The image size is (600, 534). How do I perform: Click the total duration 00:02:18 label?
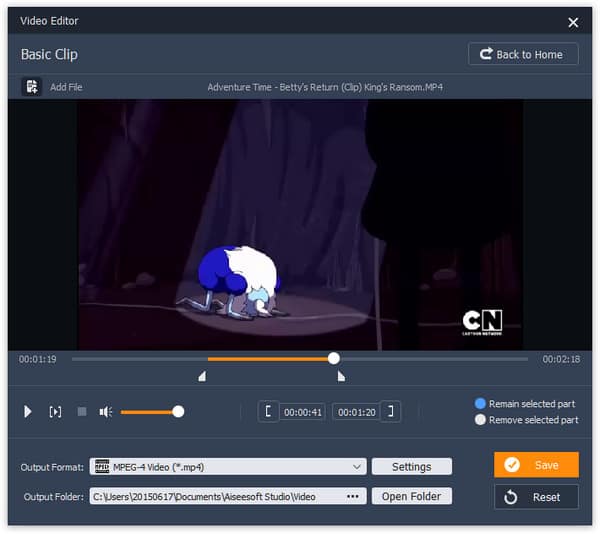pos(561,359)
